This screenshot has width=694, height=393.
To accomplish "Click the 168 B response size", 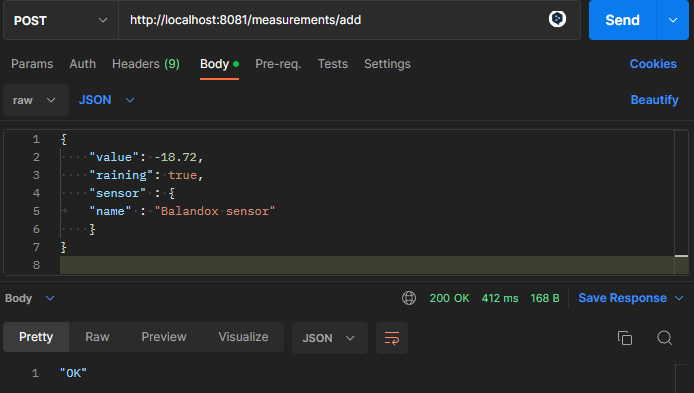I will 545,298.
